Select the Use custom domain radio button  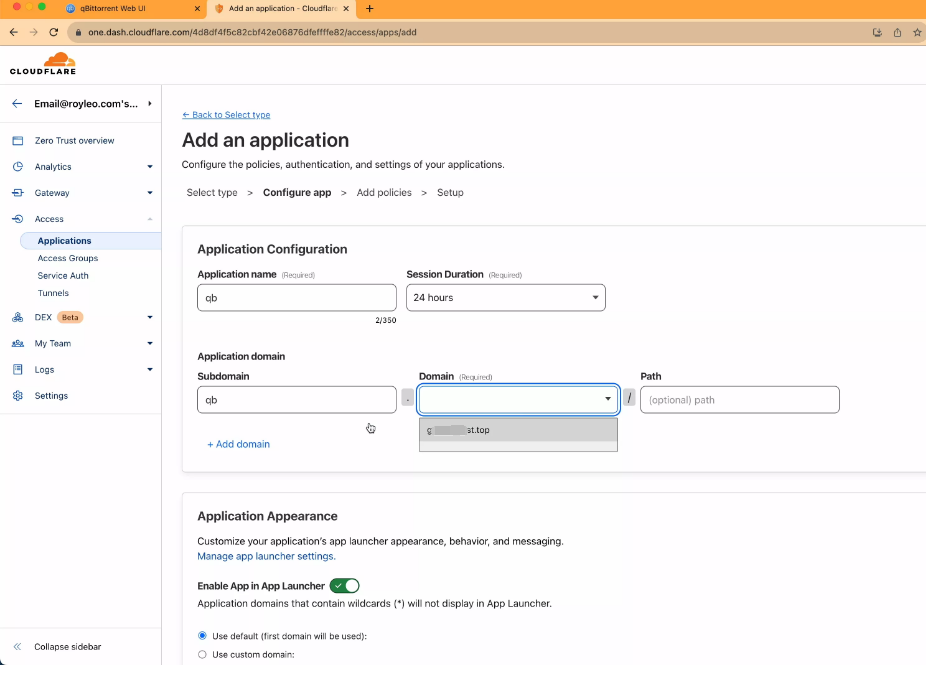coord(202,655)
